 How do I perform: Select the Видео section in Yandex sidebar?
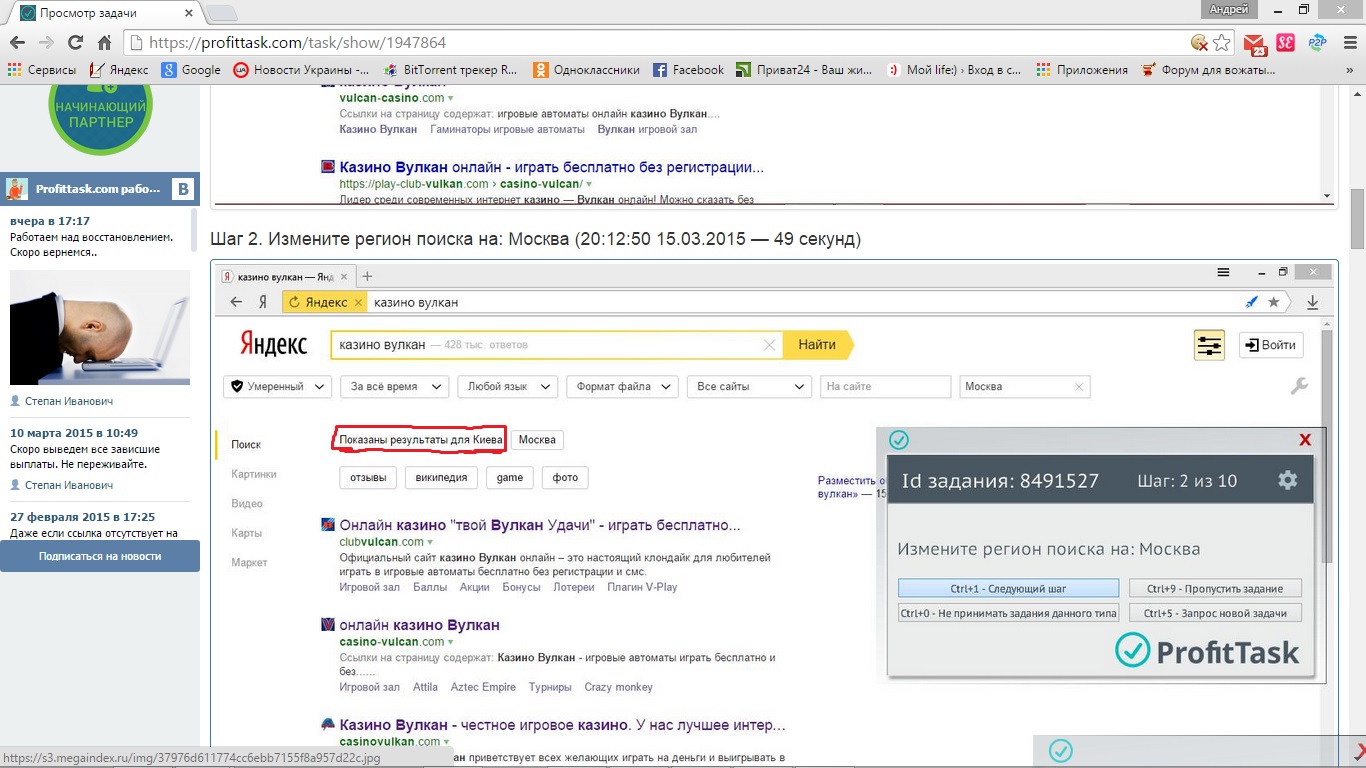247,504
